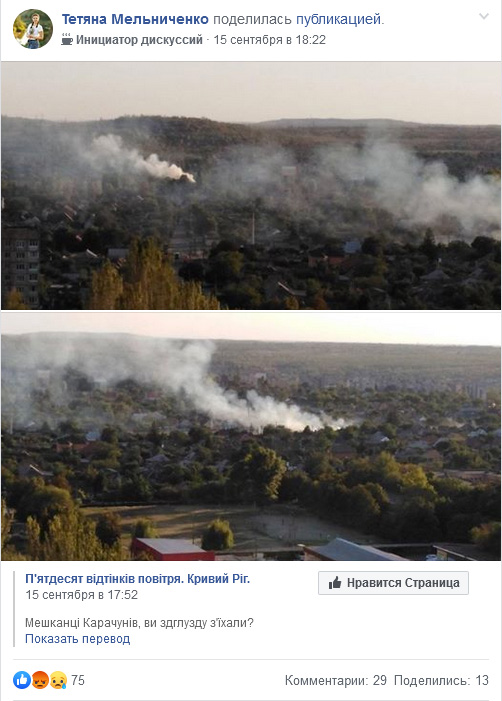This screenshot has width=502, height=701.
Task: Click the Like reaction icon
Action: [22, 680]
